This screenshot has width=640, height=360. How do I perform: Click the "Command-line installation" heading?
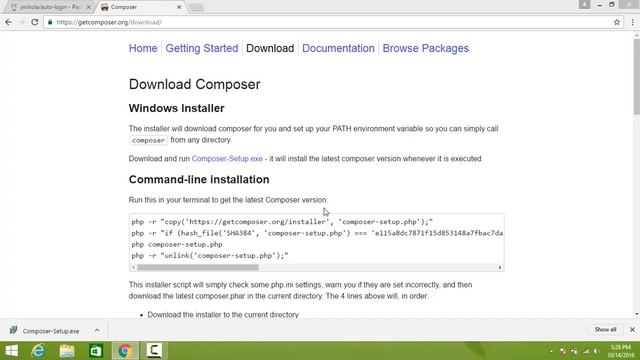tap(199, 180)
